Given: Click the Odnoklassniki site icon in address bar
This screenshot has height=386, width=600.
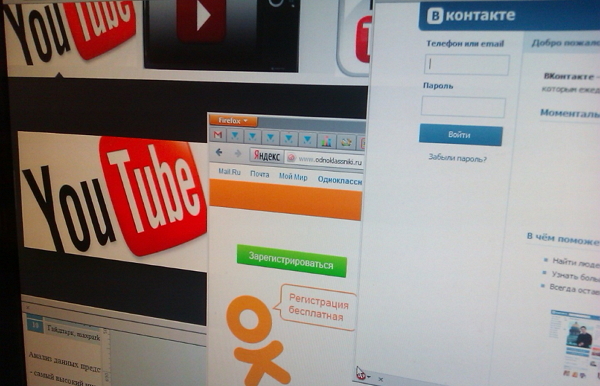Looking at the screenshot, I should tap(292, 158).
